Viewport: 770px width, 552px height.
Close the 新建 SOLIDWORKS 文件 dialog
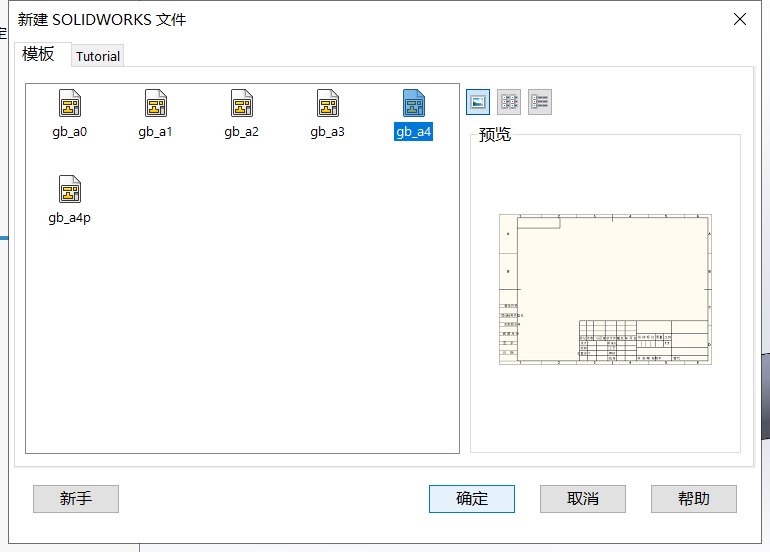[740, 20]
